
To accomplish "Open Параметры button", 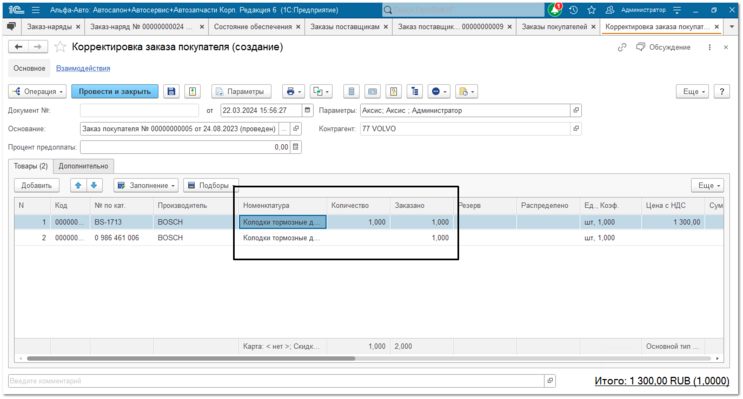I will point(241,91).
